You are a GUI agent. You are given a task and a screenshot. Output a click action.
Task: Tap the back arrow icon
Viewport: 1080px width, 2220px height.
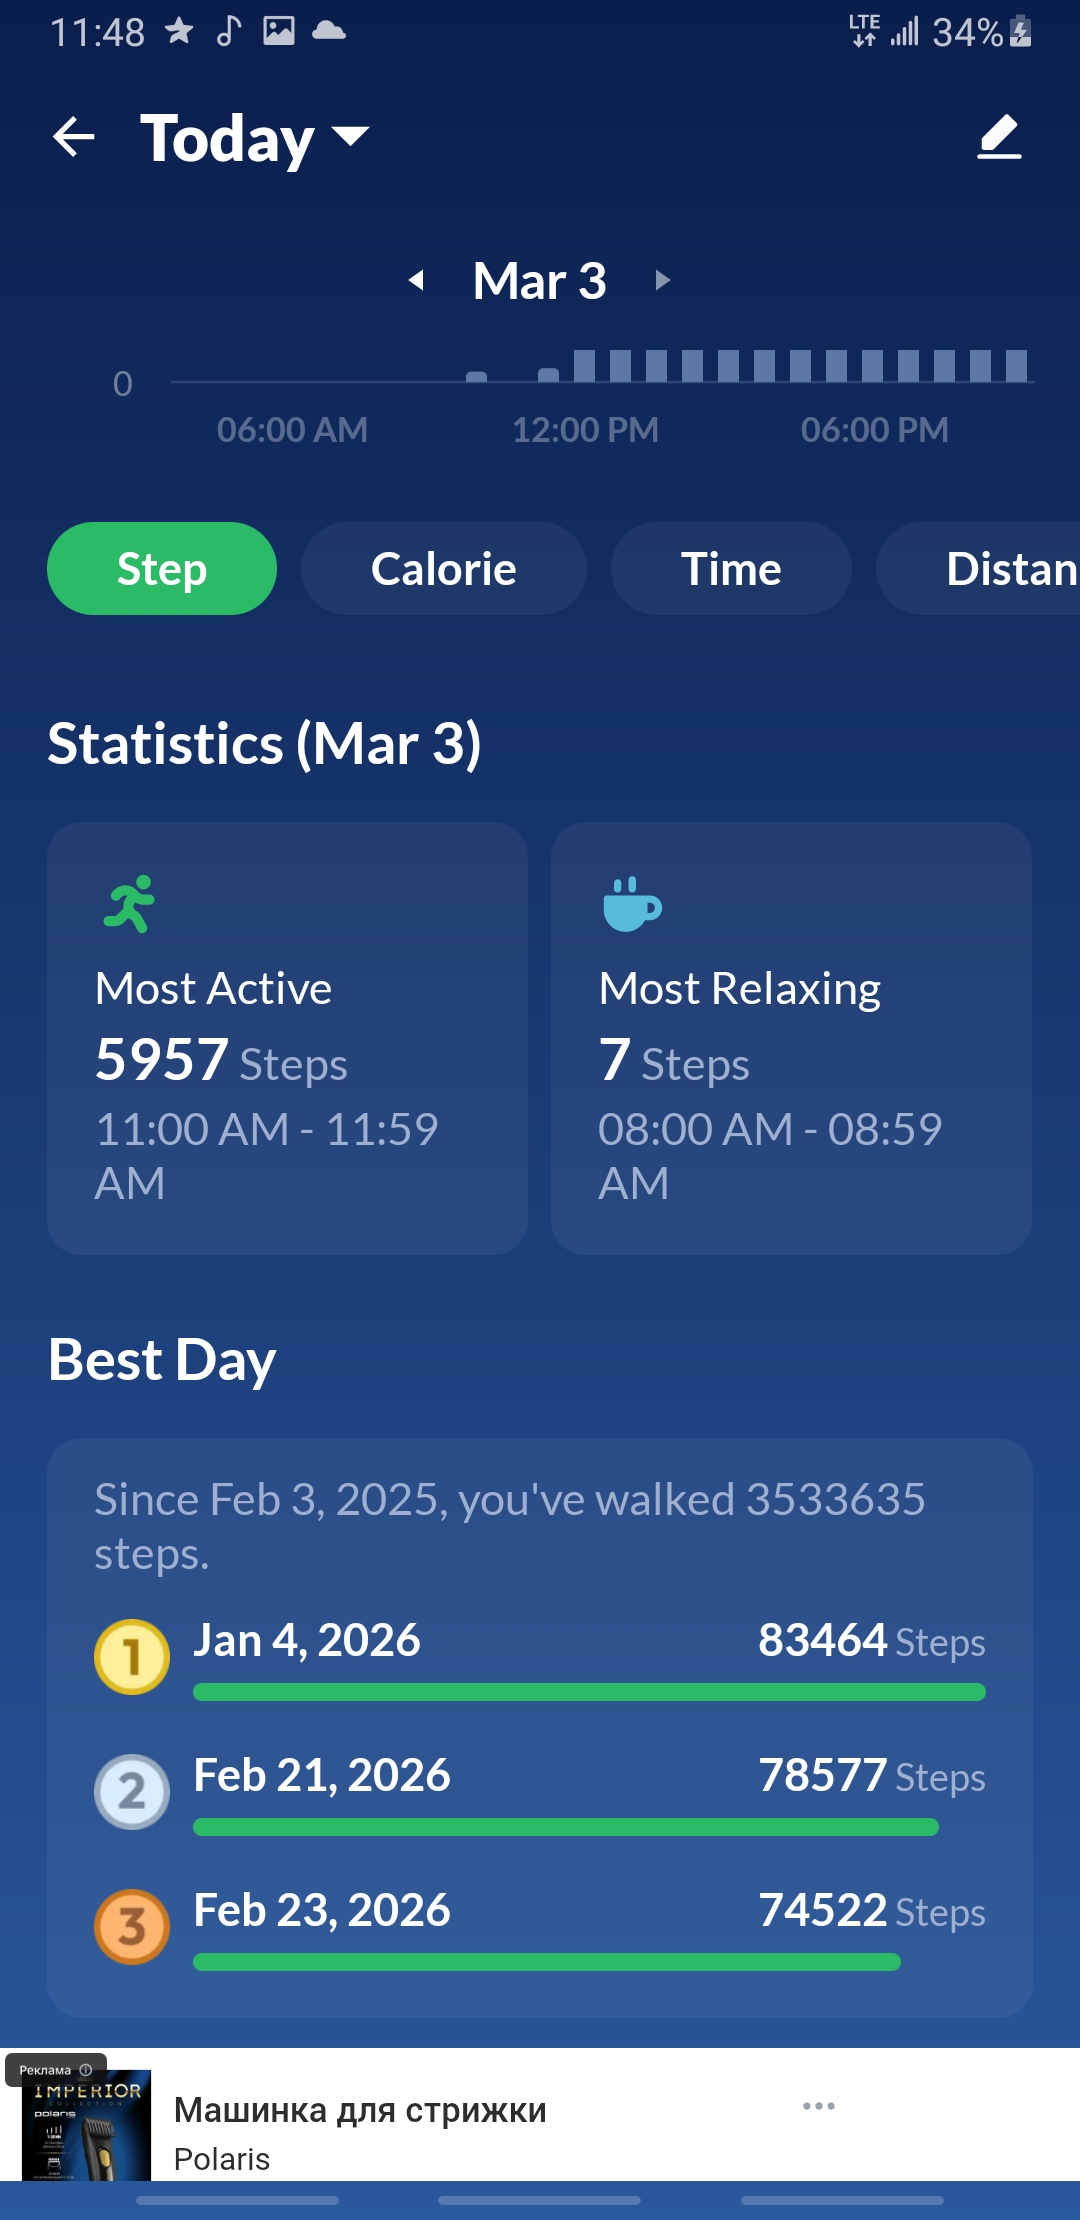point(73,137)
